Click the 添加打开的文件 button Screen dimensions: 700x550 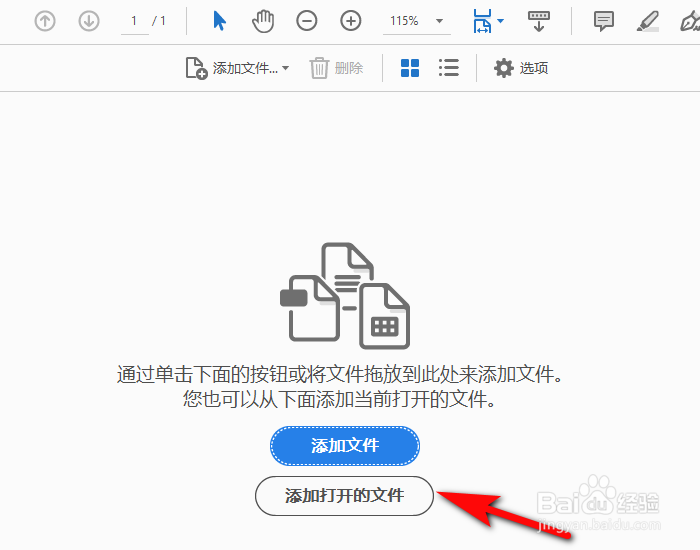(x=345, y=496)
